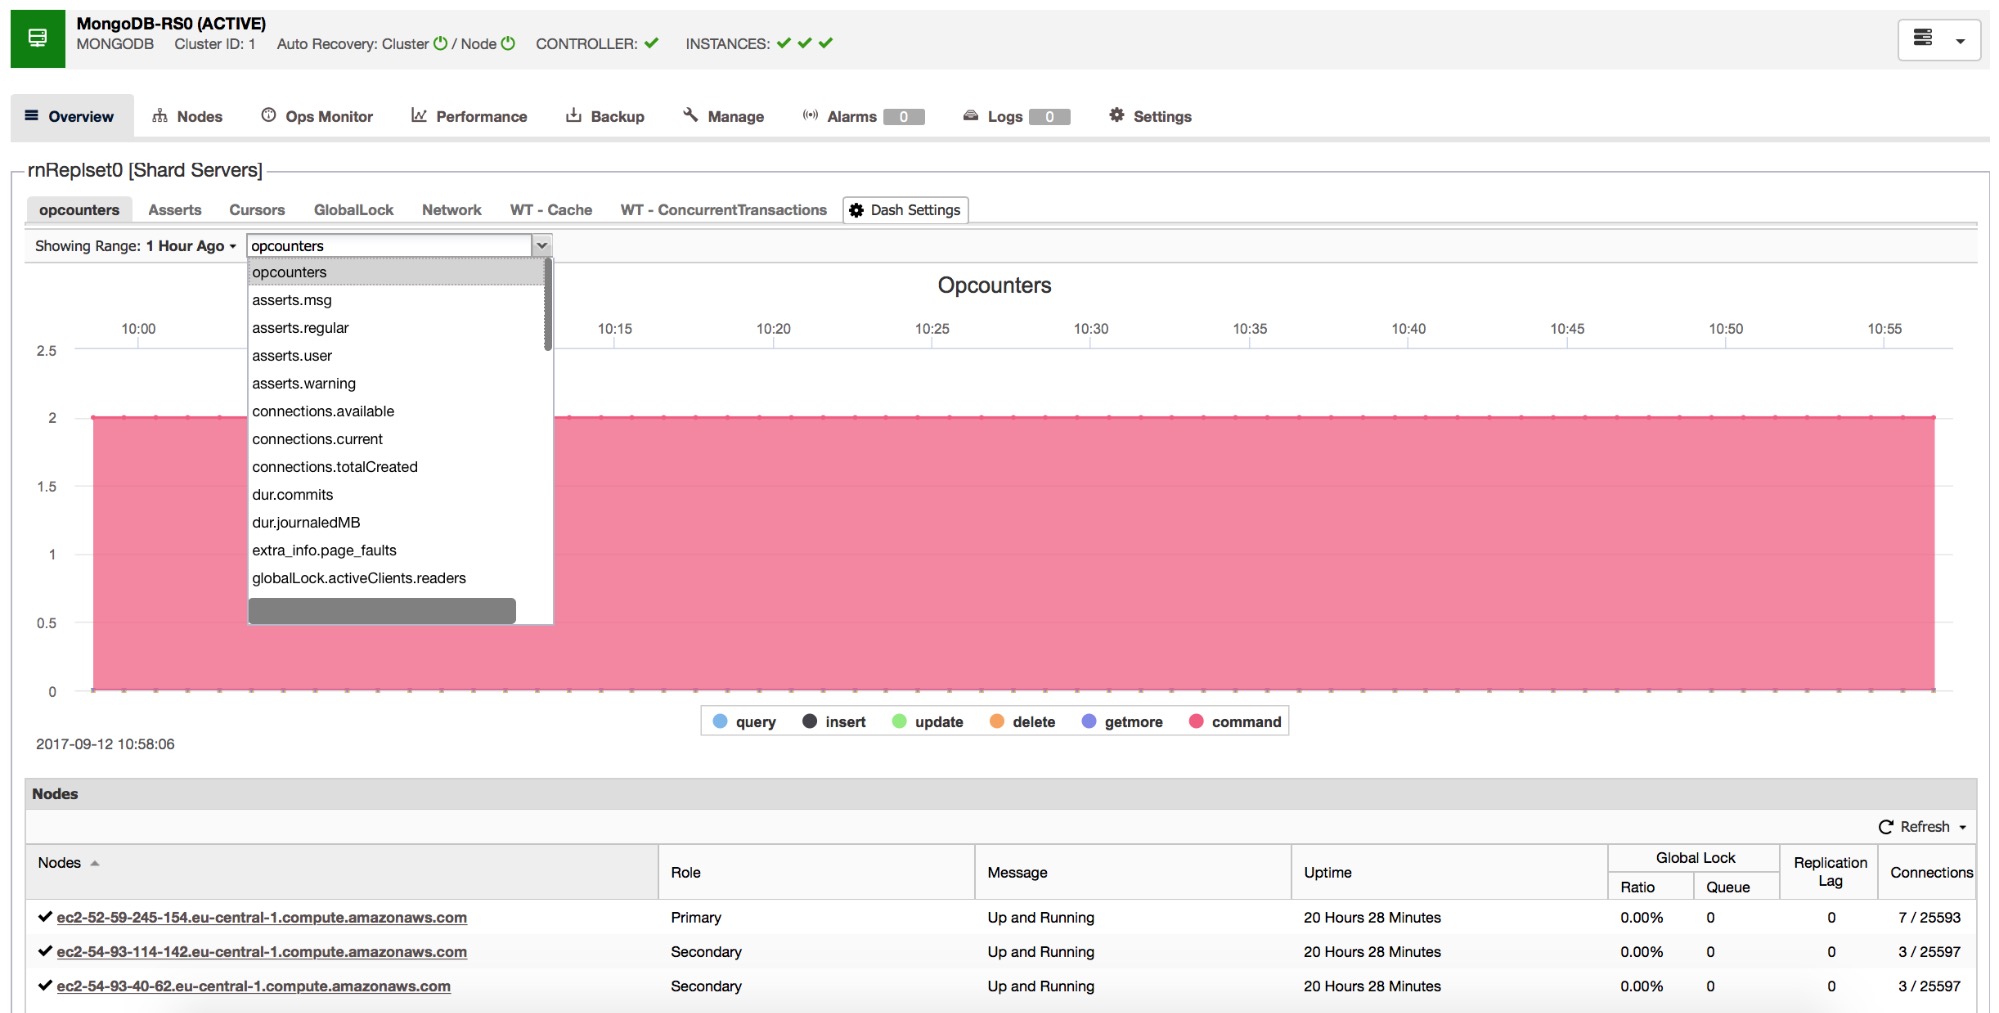Open the Backup tab

(x=605, y=116)
